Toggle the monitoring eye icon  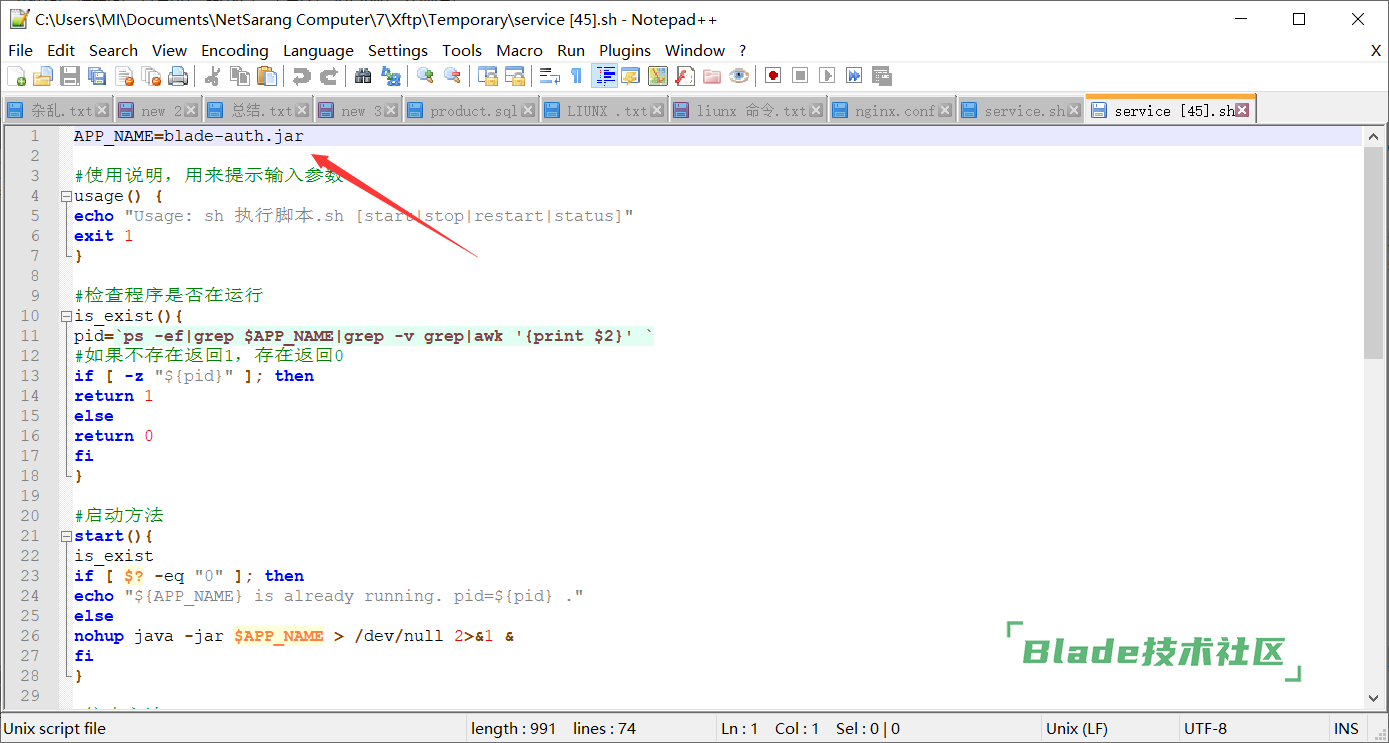coord(738,76)
